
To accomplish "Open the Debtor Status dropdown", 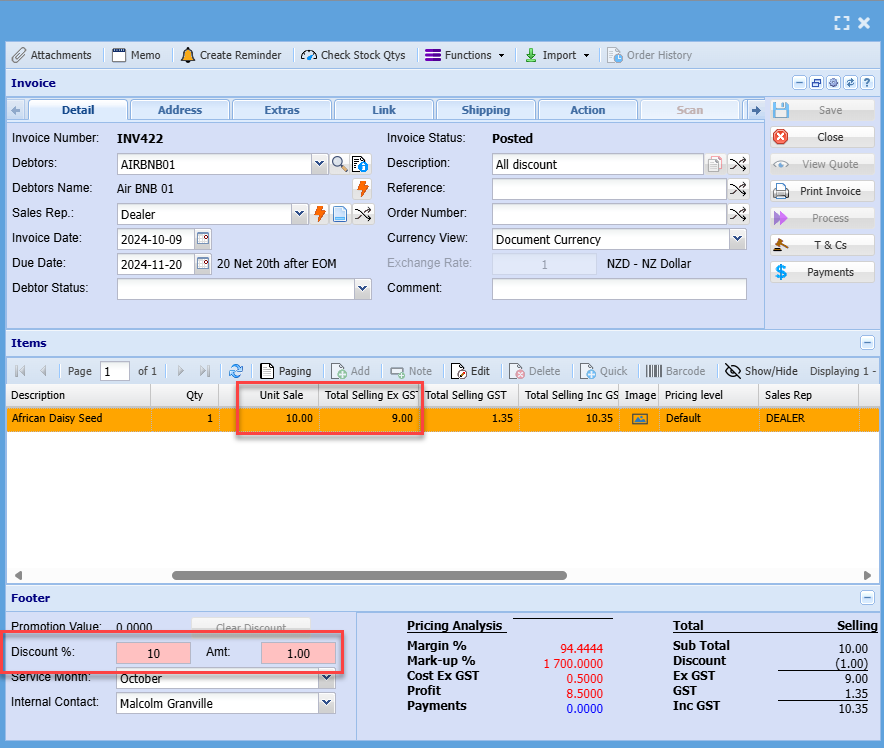I will click(362, 289).
